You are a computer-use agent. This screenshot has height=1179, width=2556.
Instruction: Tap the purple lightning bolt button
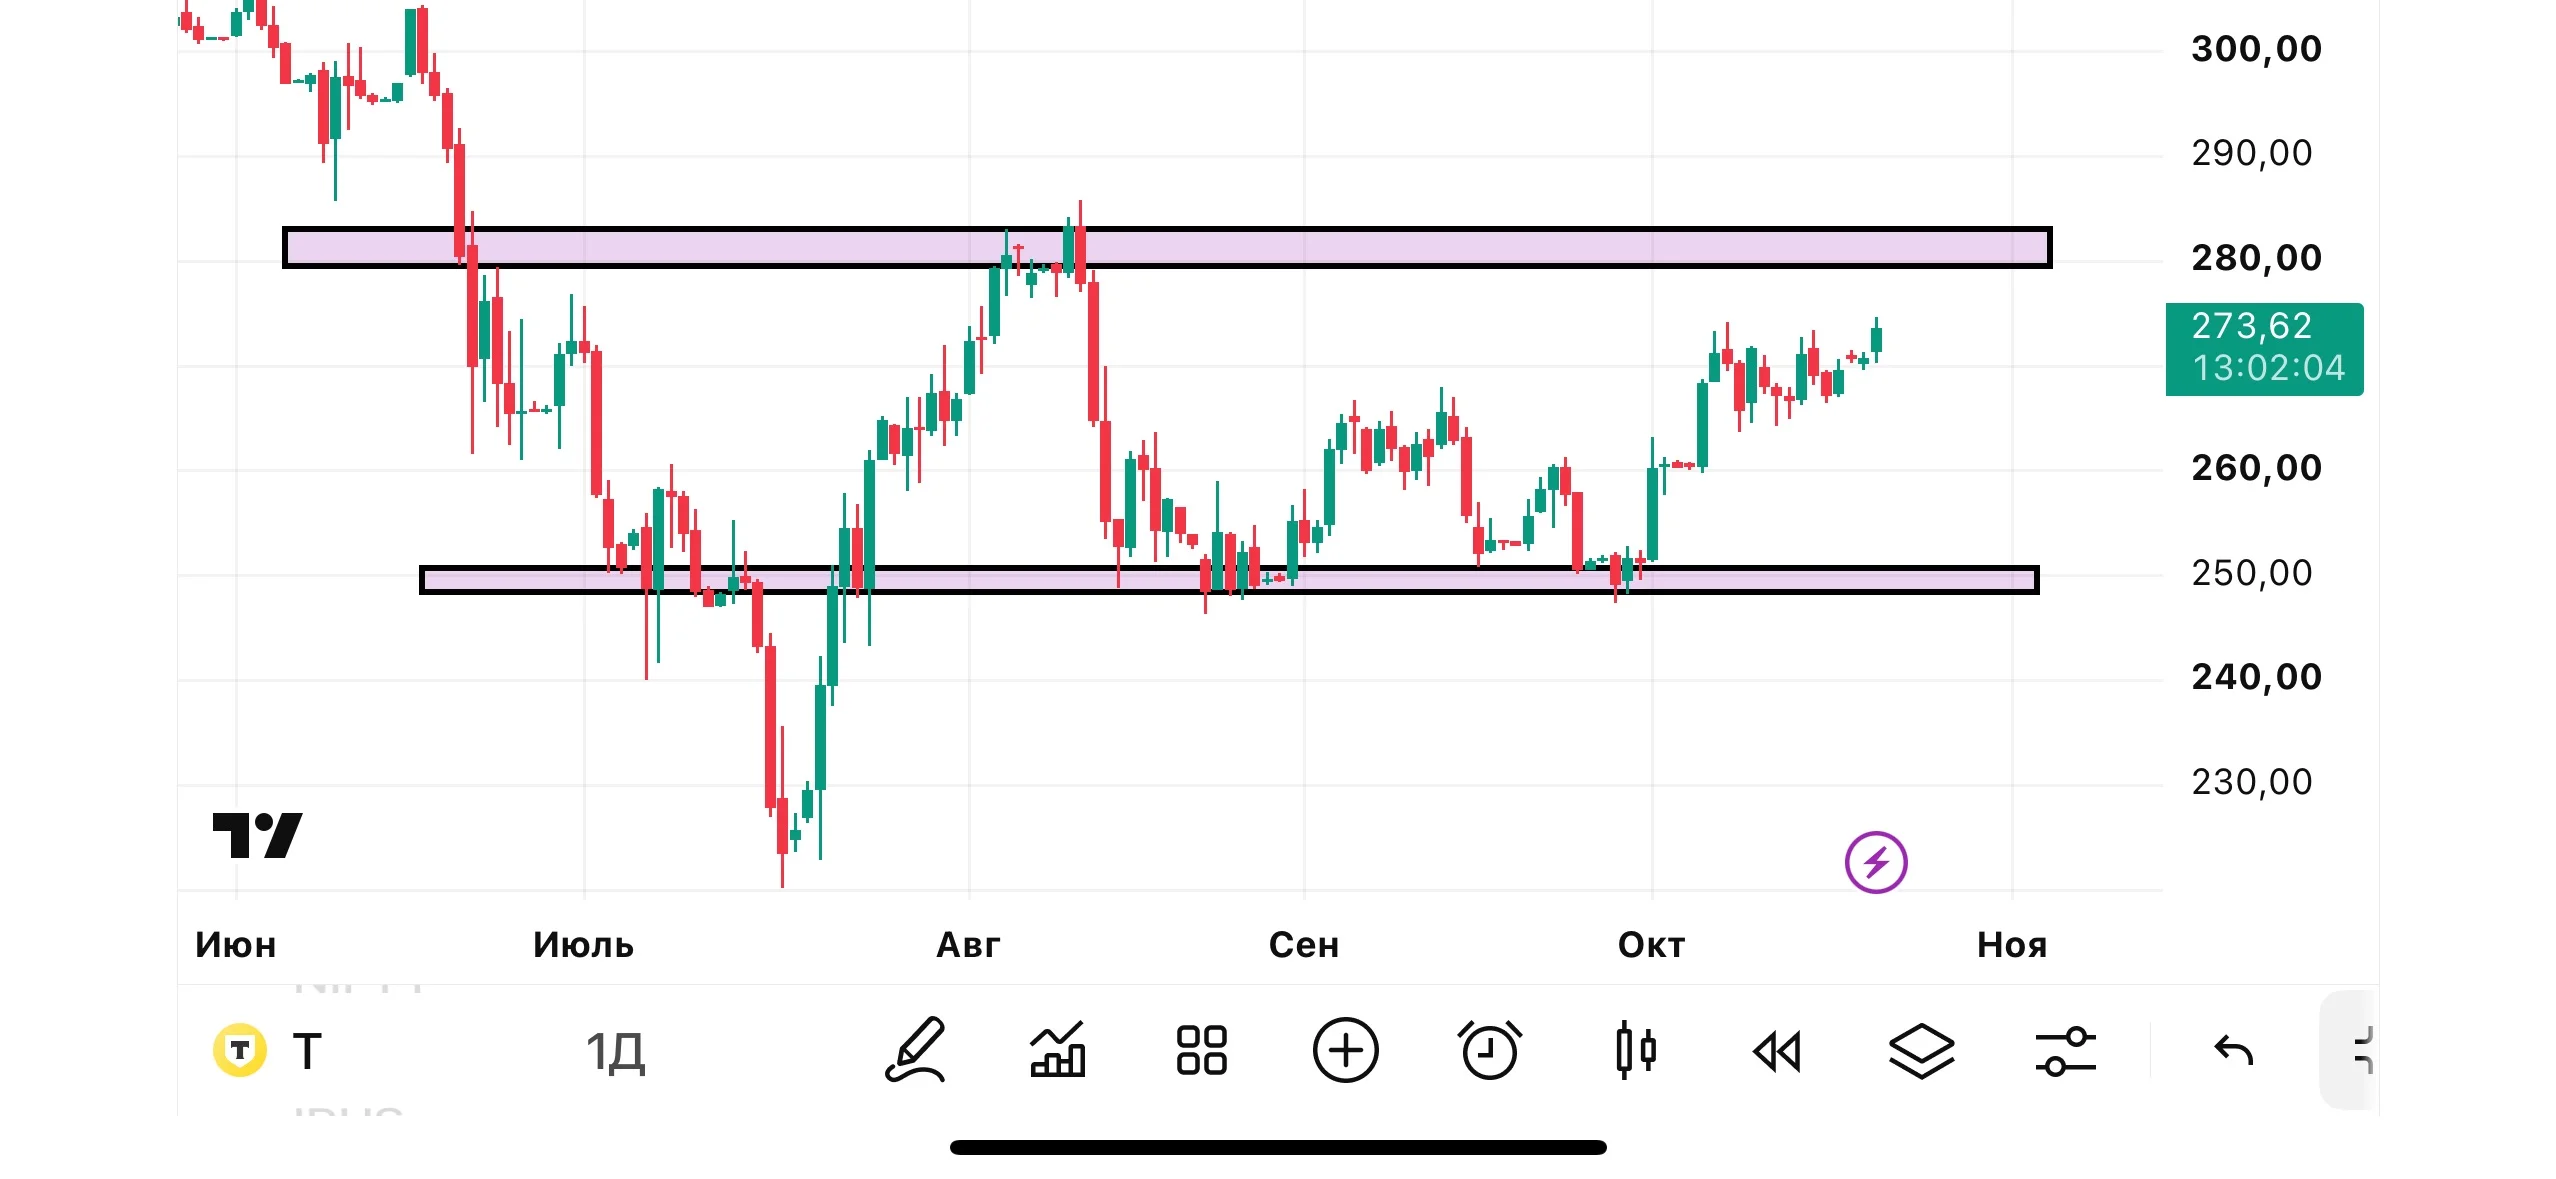(x=1875, y=862)
